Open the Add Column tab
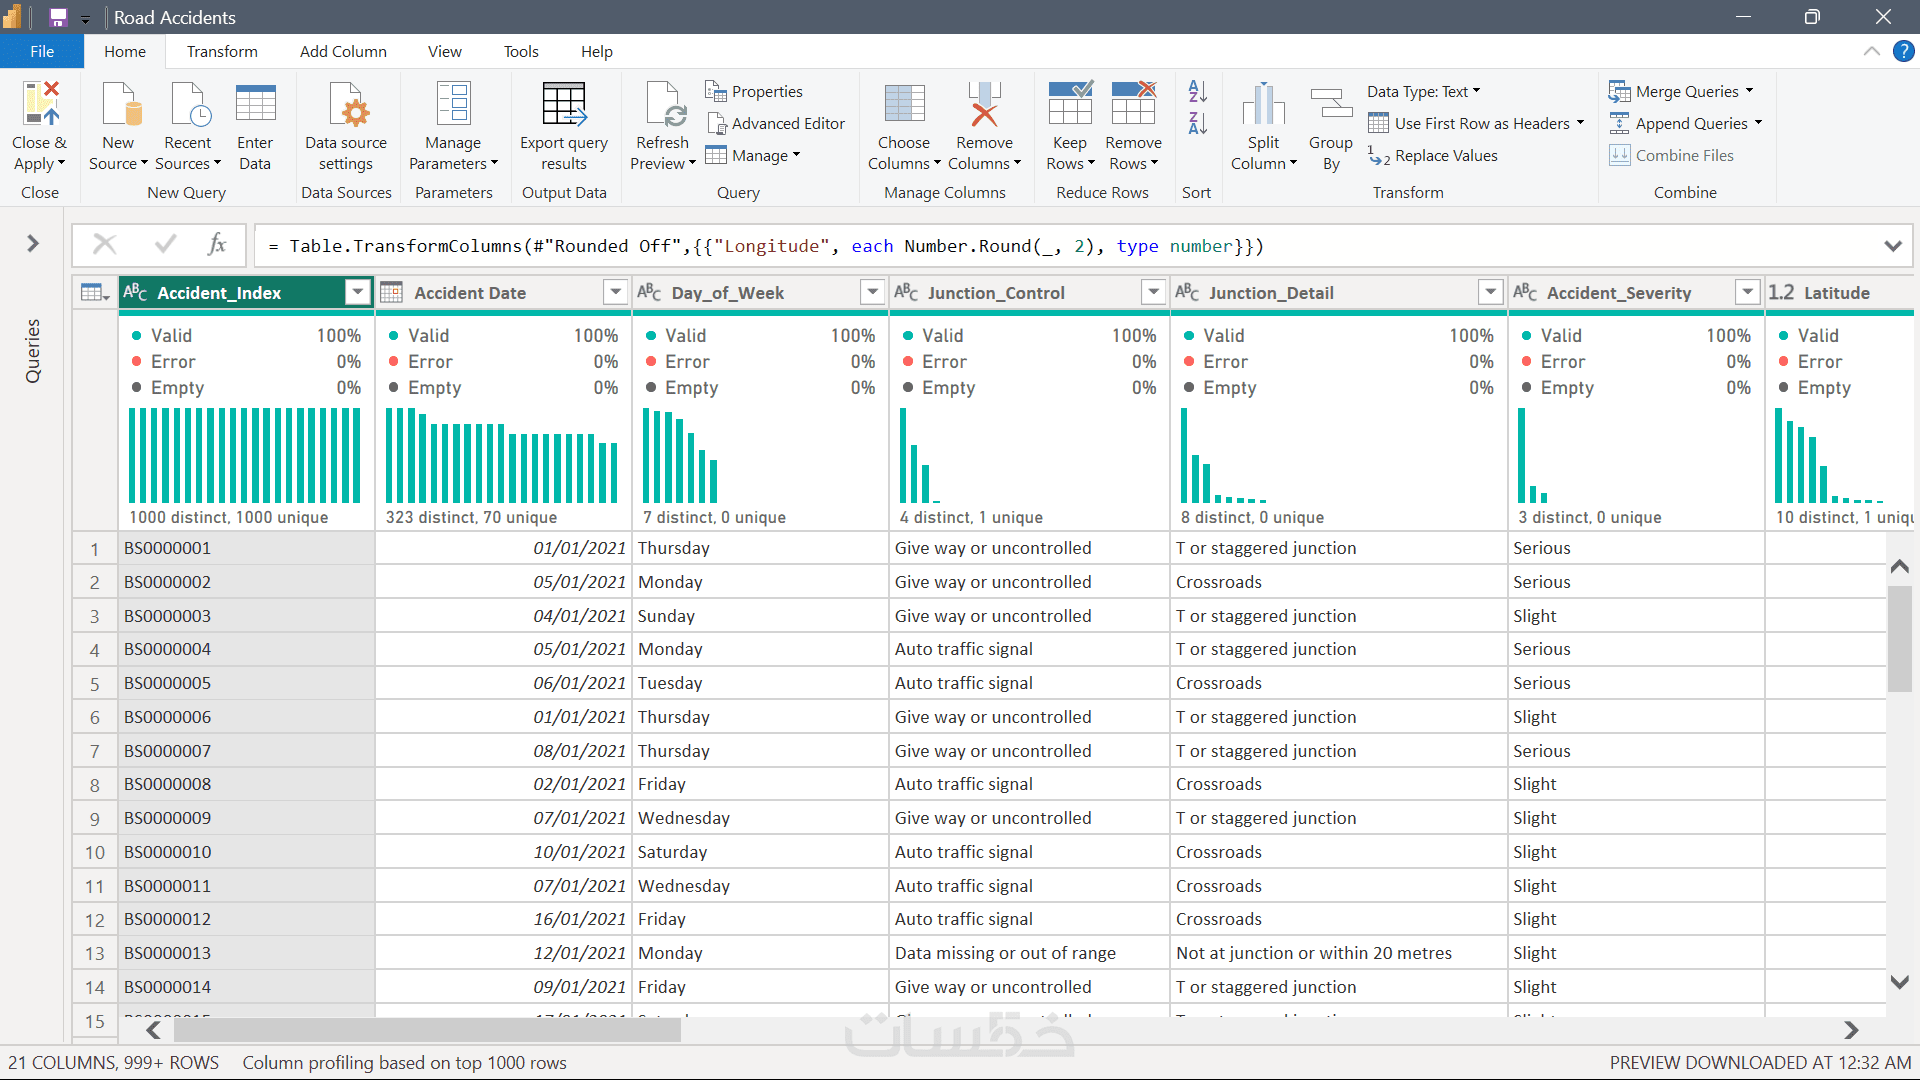 click(x=343, y=51)
